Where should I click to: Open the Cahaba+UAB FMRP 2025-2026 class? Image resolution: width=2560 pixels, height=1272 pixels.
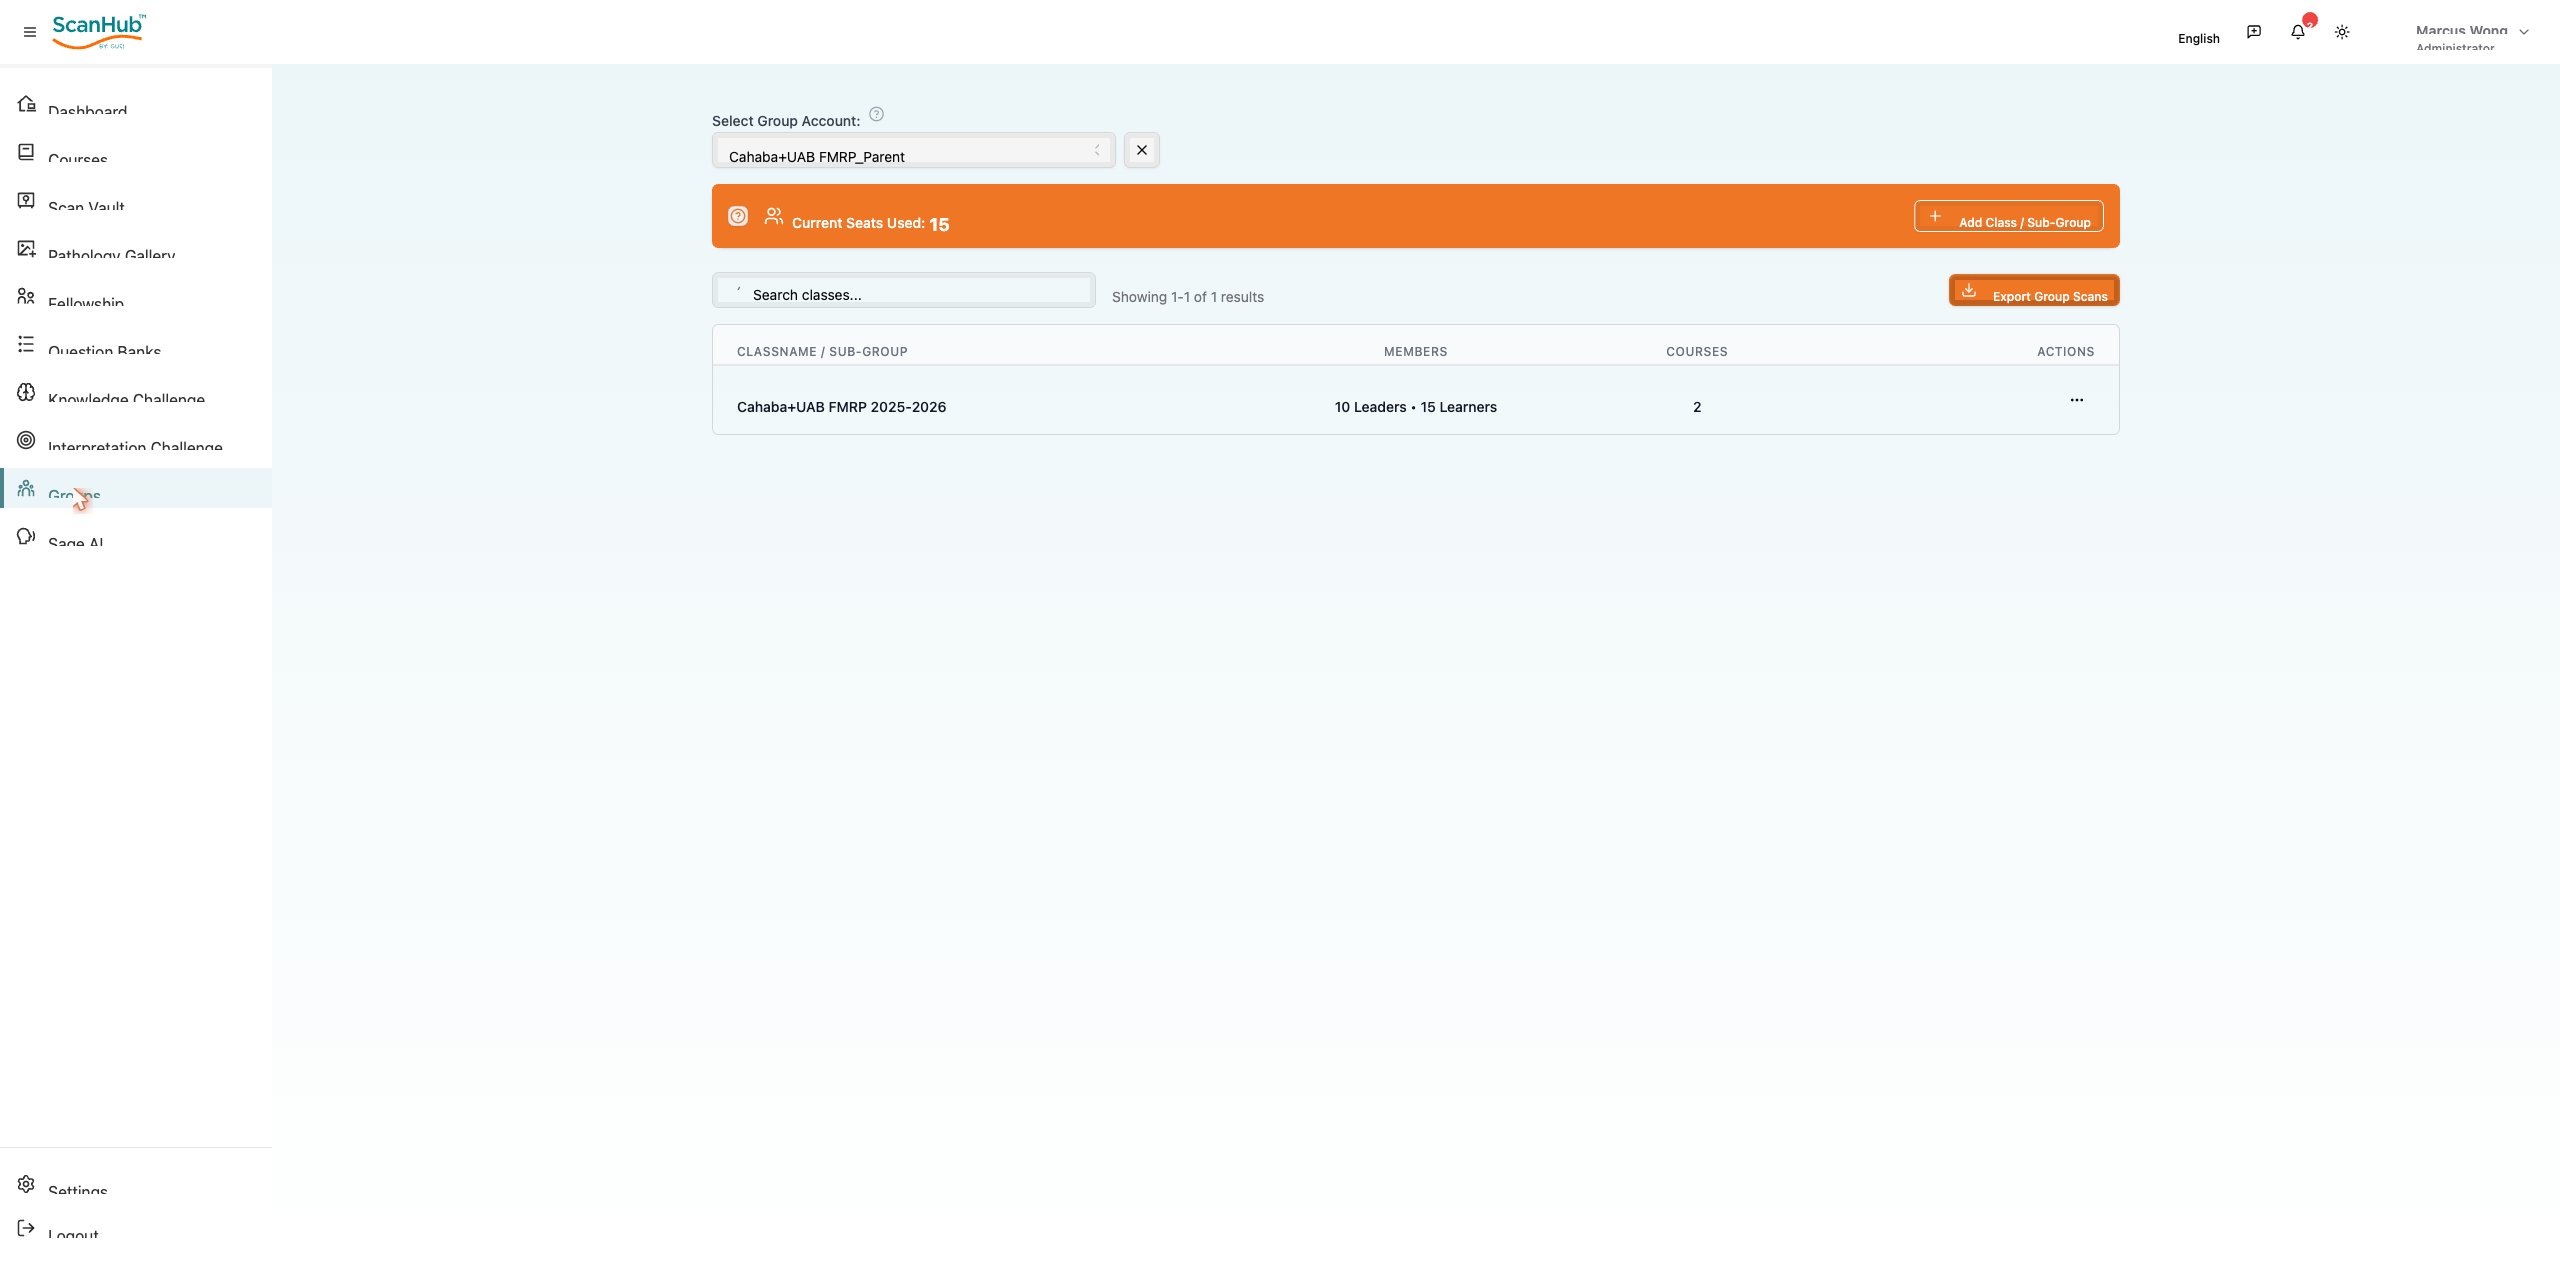coord(841,407)
